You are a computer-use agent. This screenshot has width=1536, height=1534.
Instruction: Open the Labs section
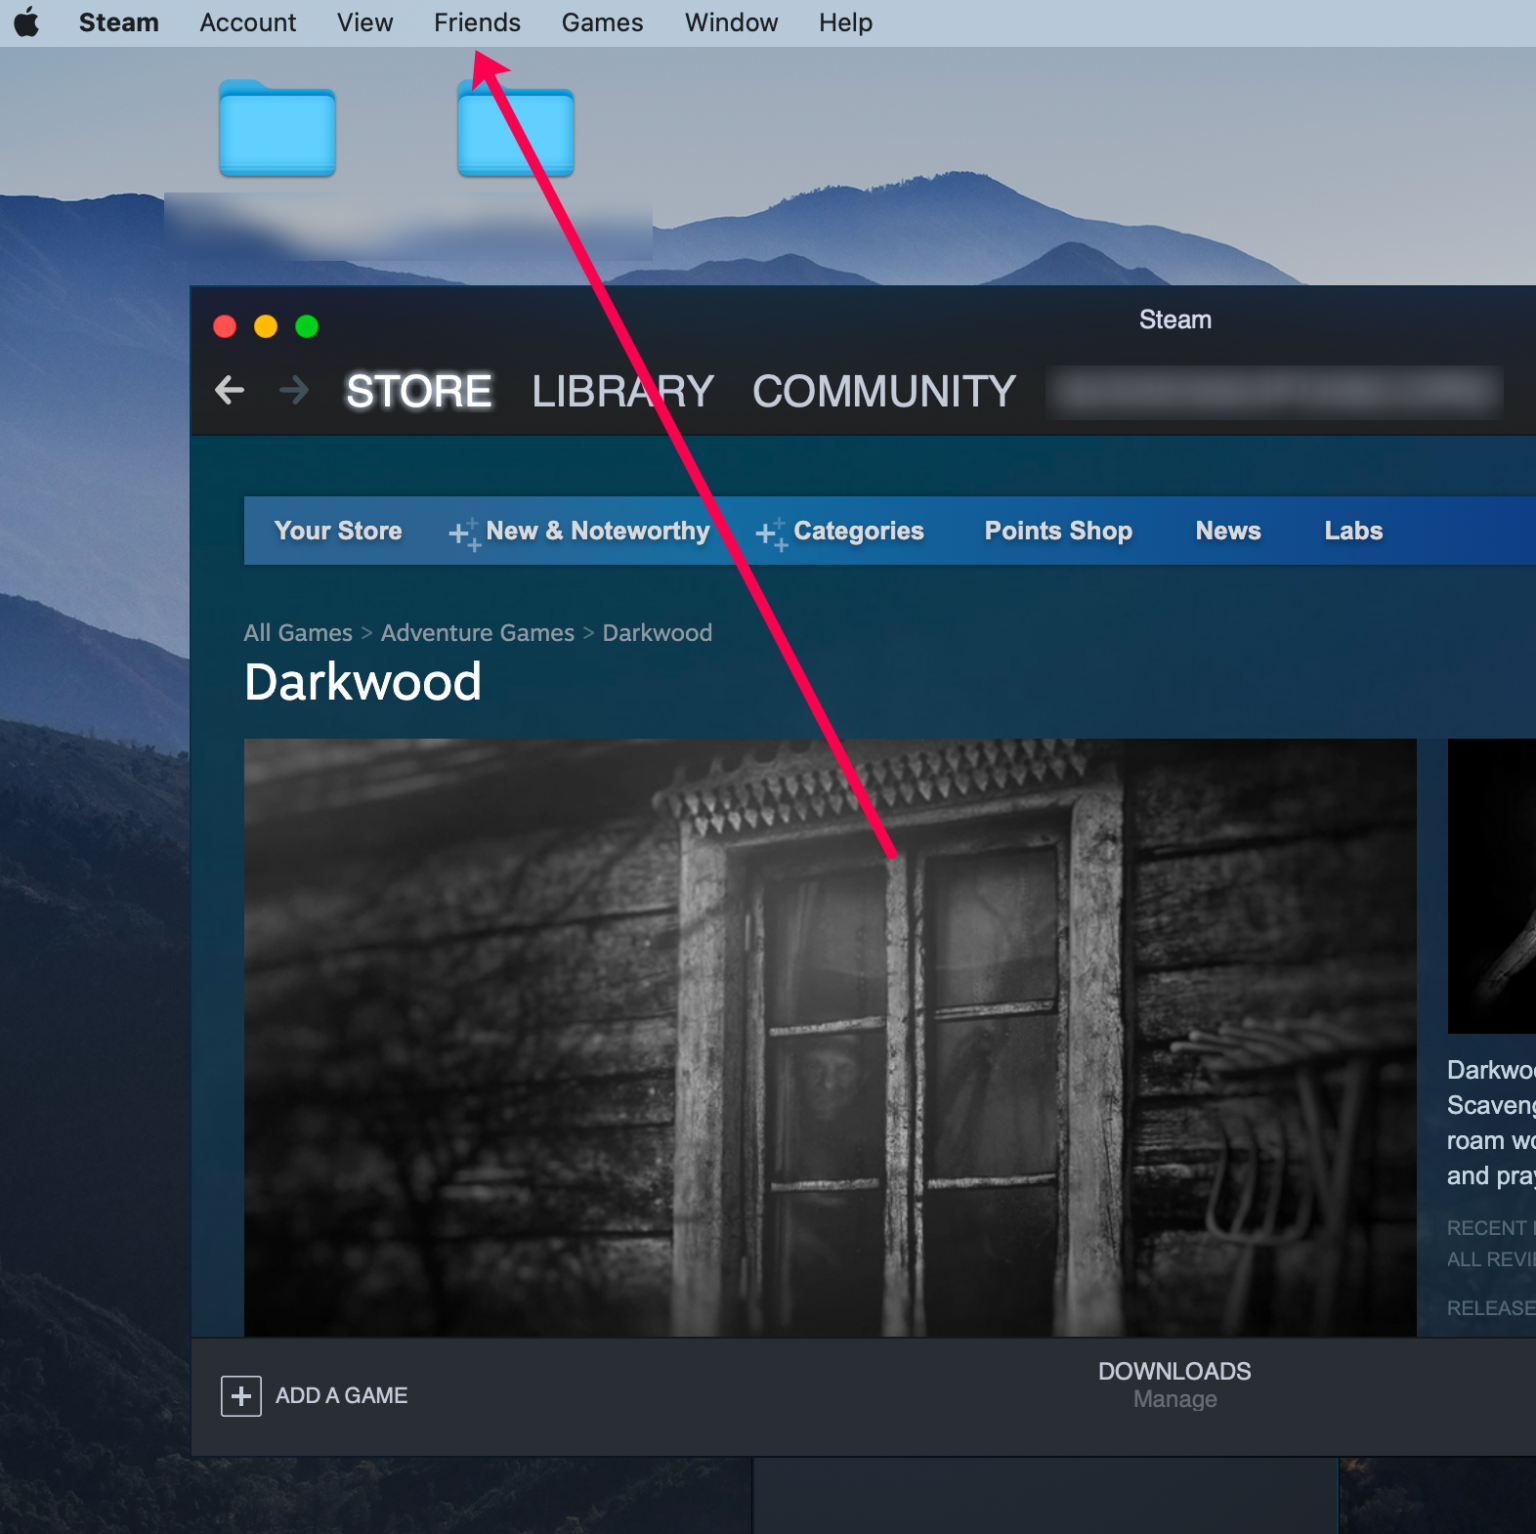pyautogui.click(x=1354, y=531)
